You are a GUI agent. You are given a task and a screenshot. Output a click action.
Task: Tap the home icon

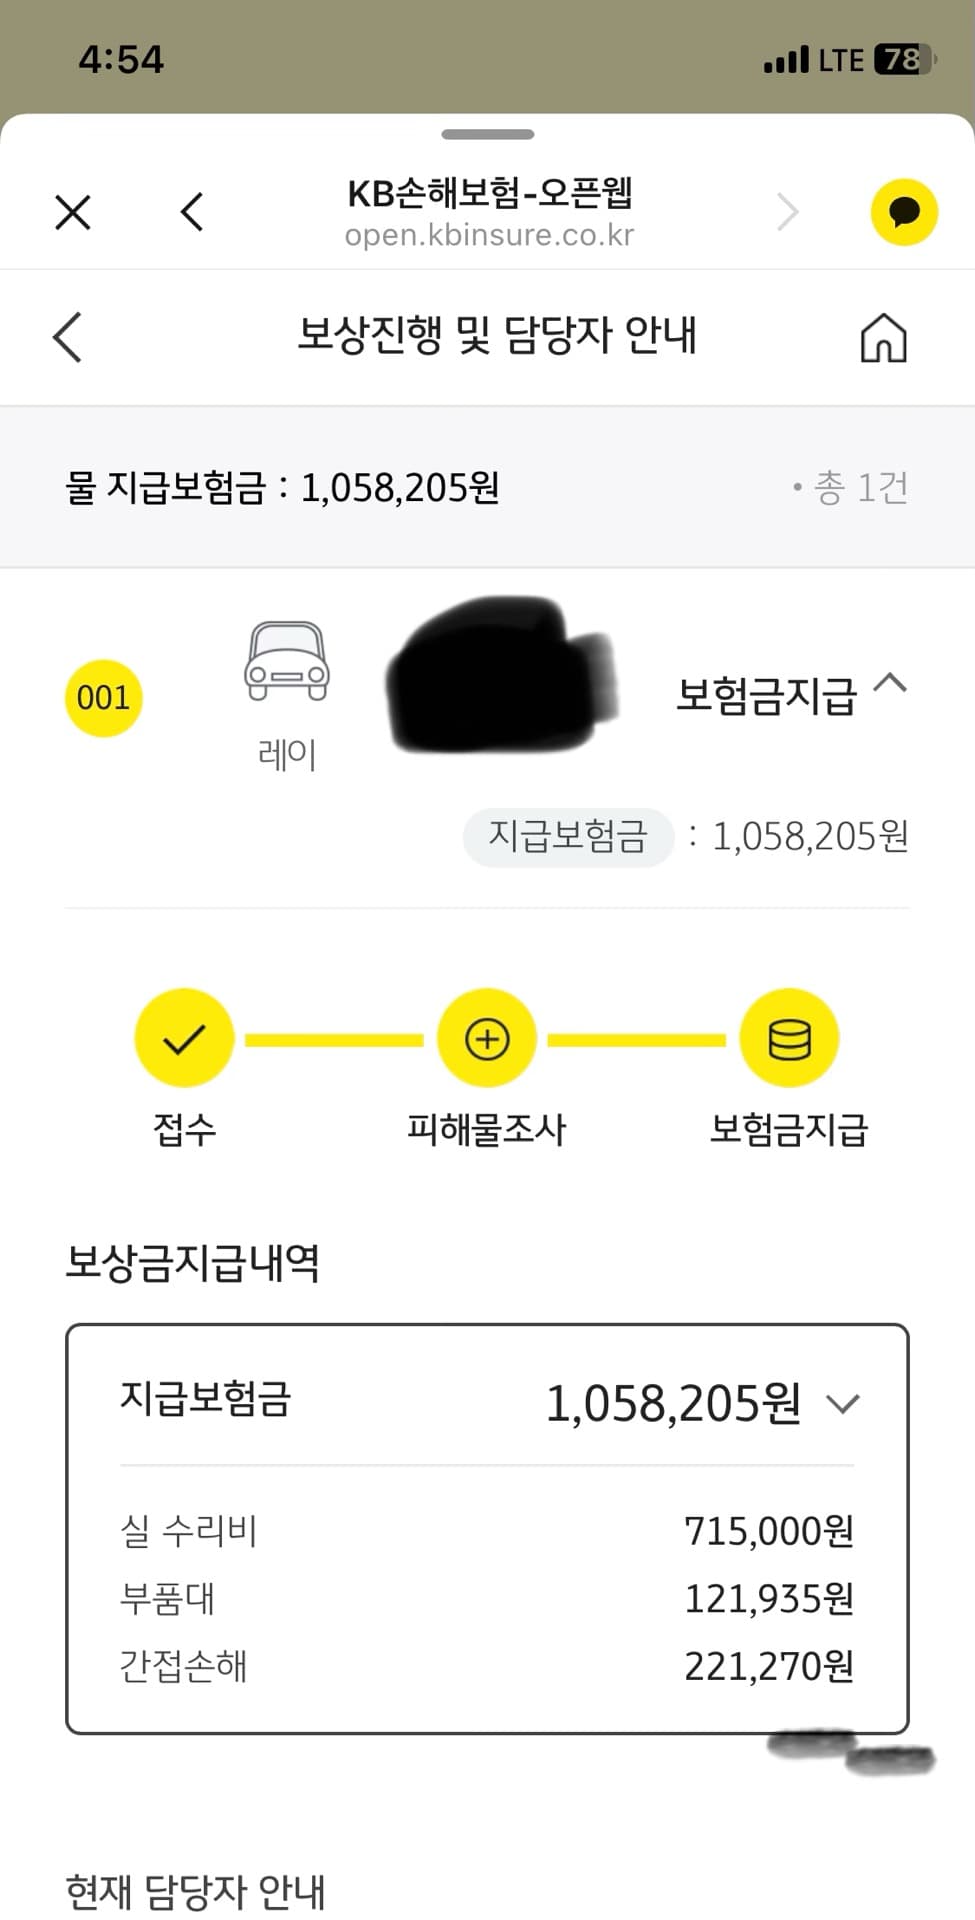click(x=883, y=337)
